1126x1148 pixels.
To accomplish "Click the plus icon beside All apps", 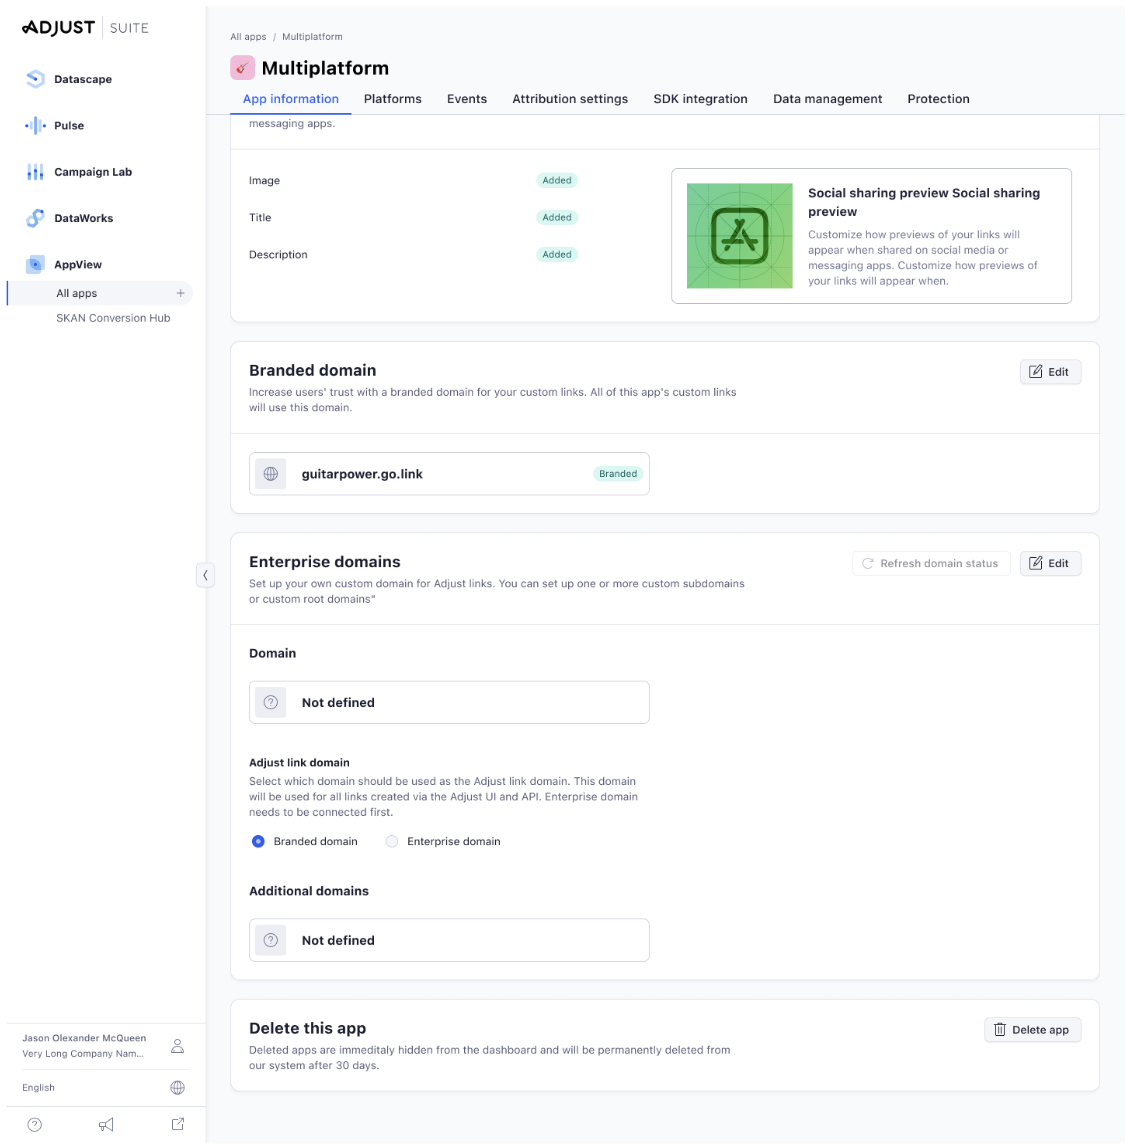I will [x=180, y=294].
